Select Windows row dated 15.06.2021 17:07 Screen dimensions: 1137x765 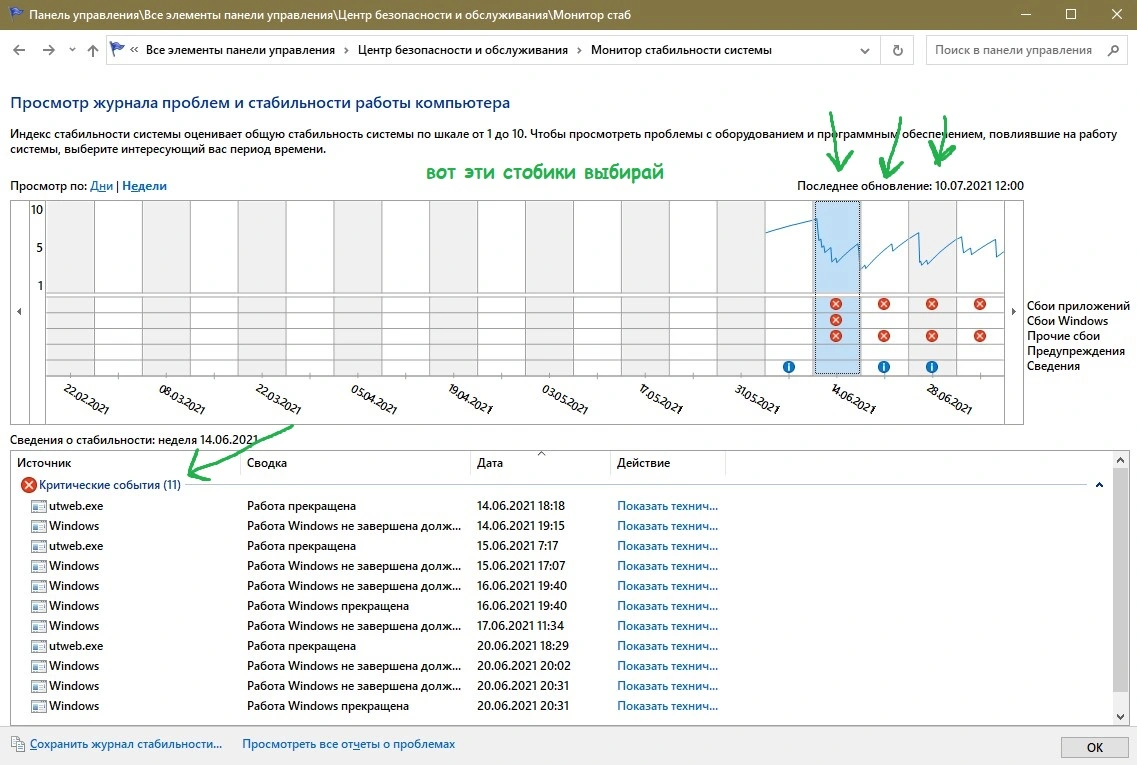point(374,566)
